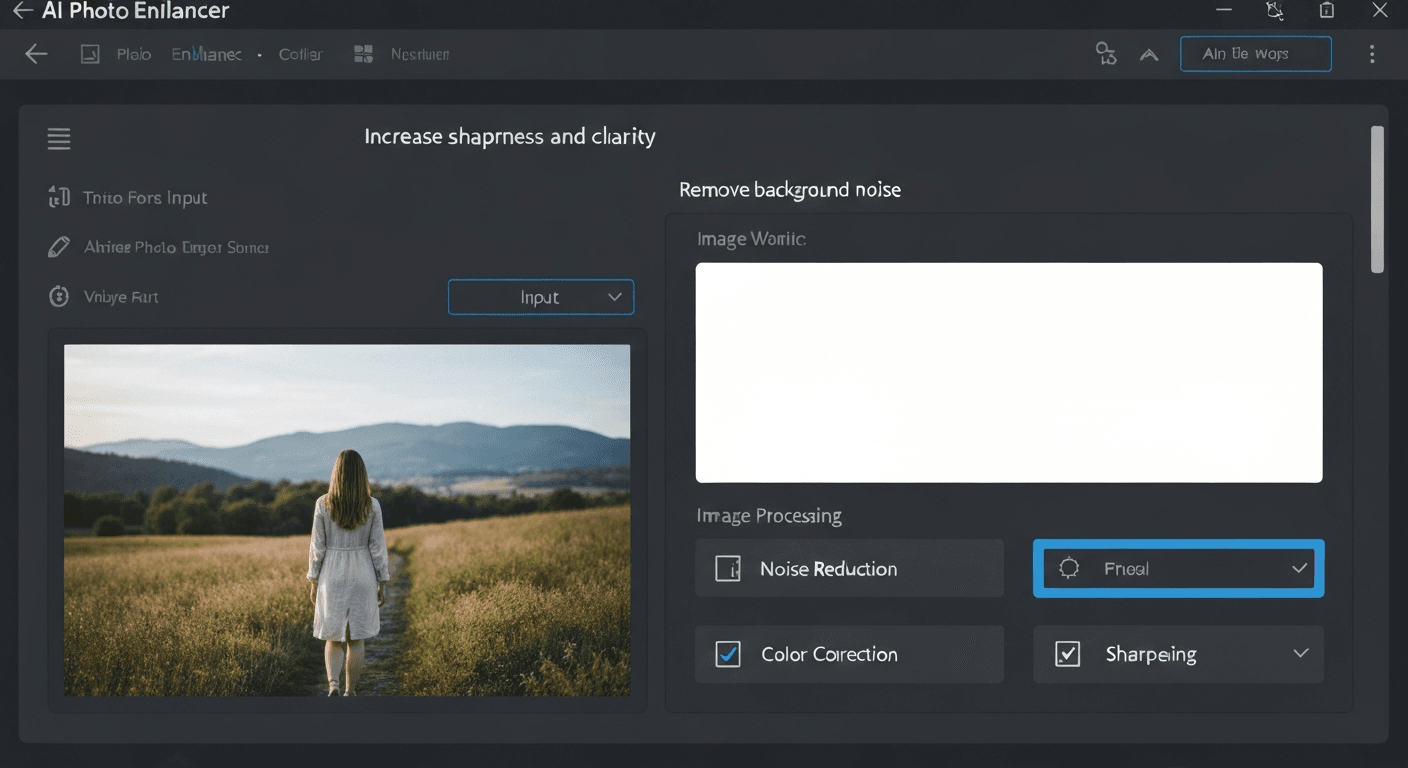Switch to the Enhance tab

205,54
